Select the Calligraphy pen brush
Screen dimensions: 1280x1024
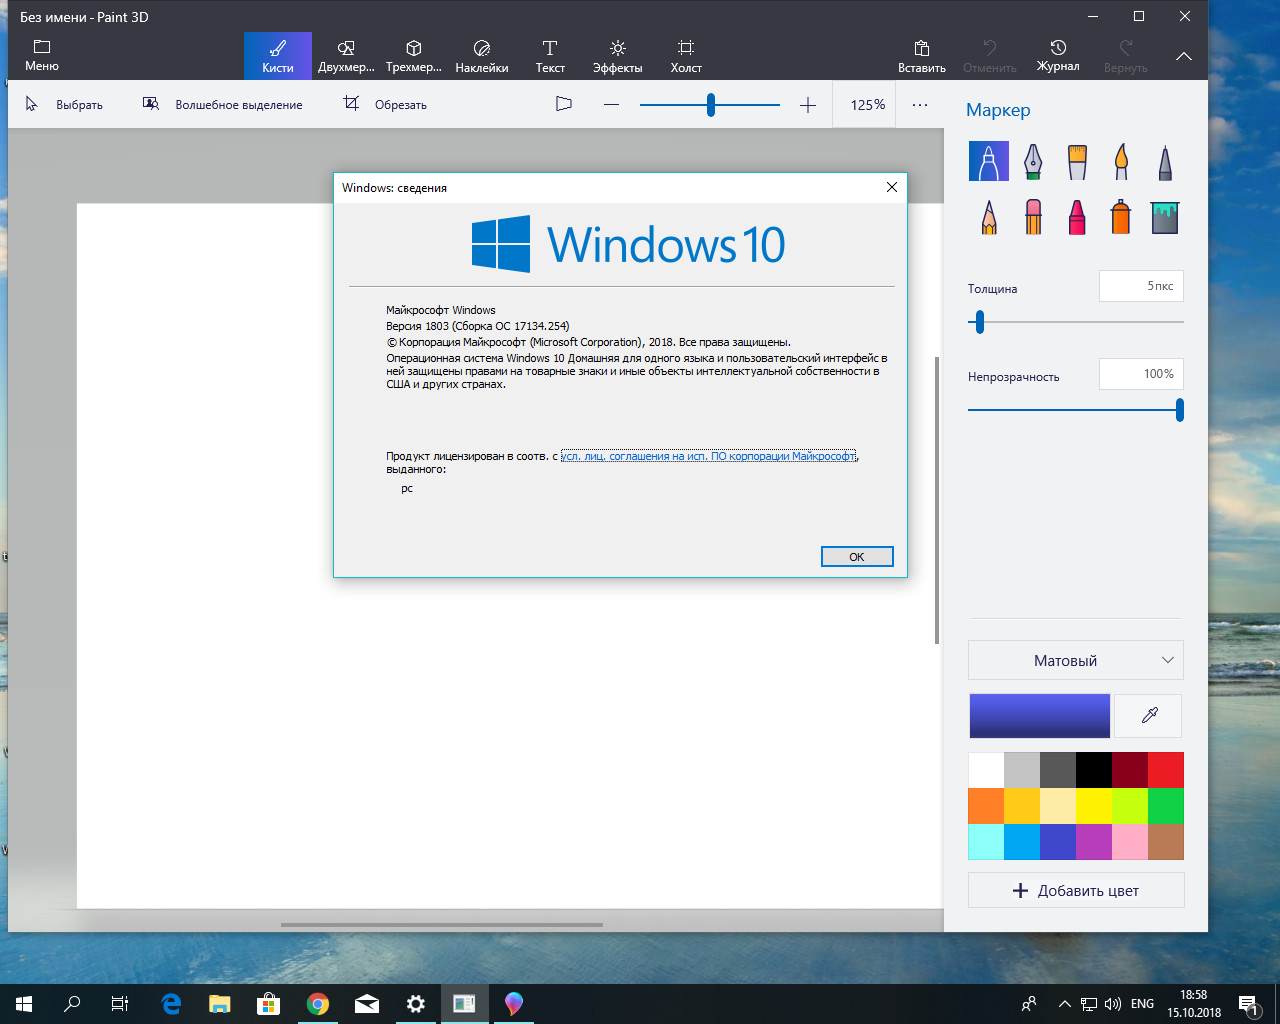pyautogui.click(x=1033, y=161)
